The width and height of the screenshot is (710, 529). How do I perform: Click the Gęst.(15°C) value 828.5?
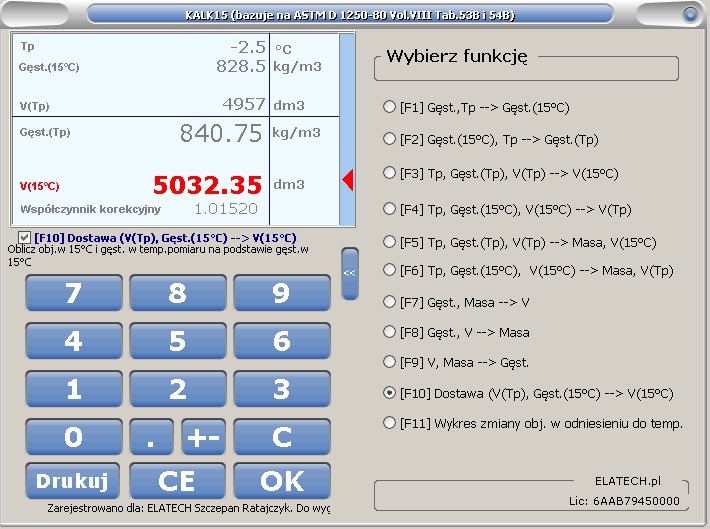point(240,66)
